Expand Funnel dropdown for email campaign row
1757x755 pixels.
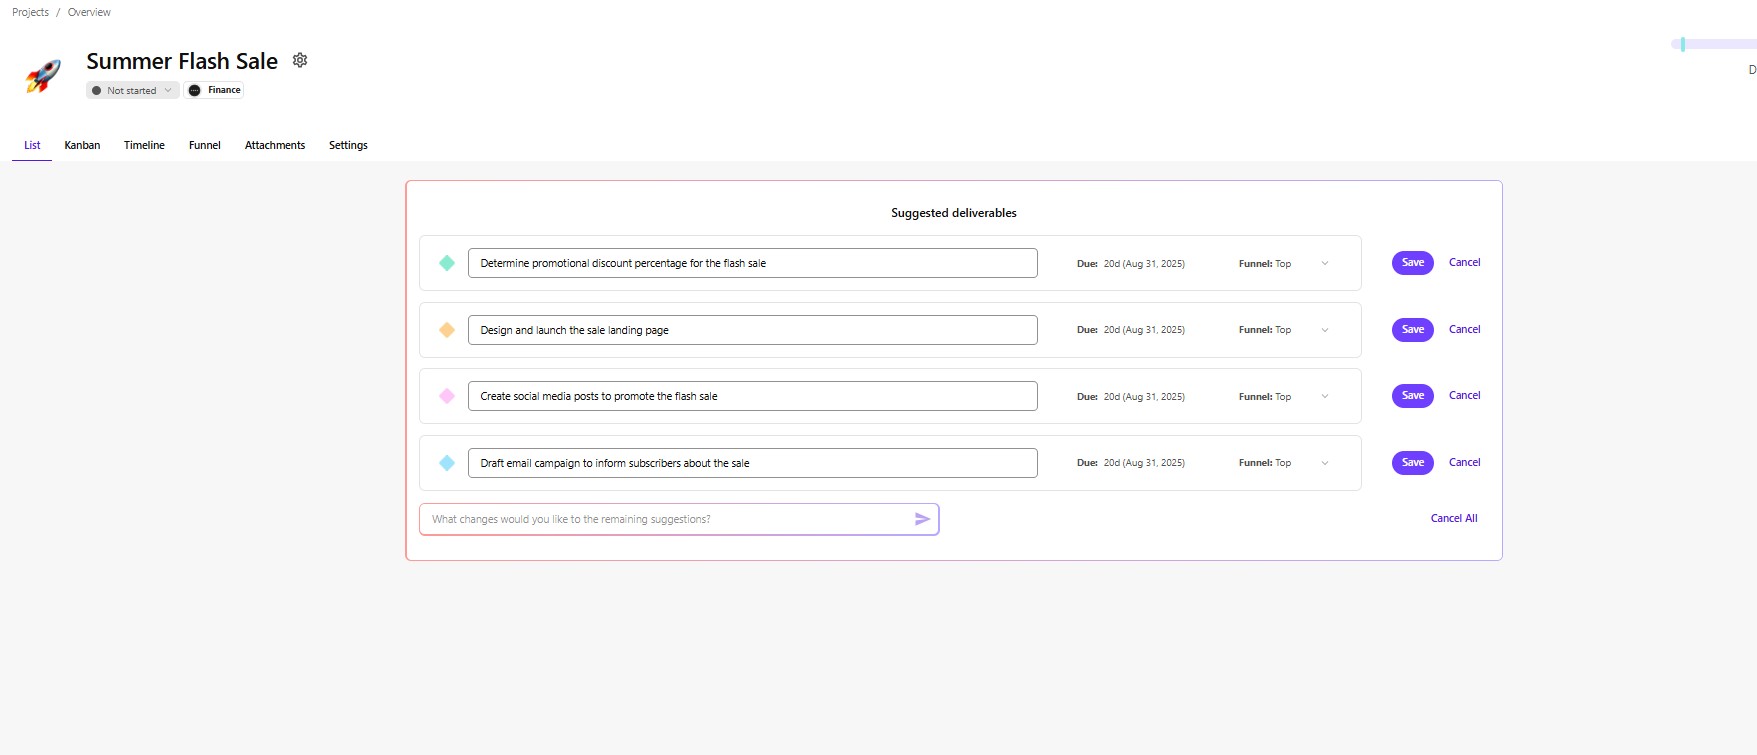[x=1325, y=463]
